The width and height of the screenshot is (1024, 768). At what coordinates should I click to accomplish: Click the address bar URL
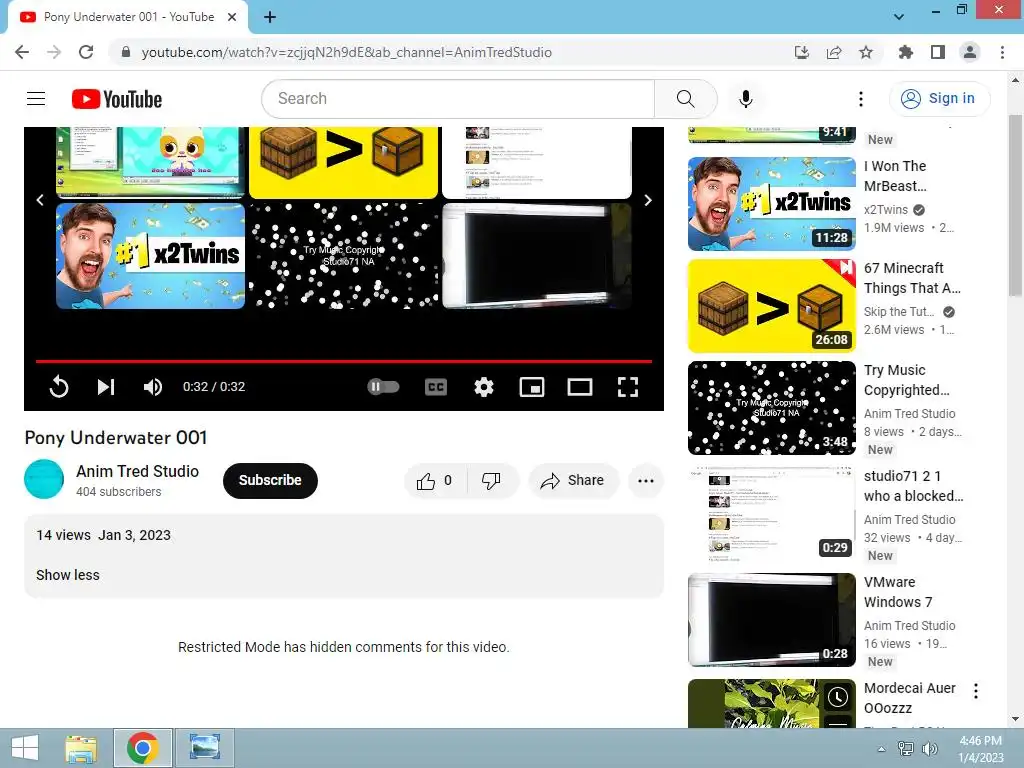(346, 52)
